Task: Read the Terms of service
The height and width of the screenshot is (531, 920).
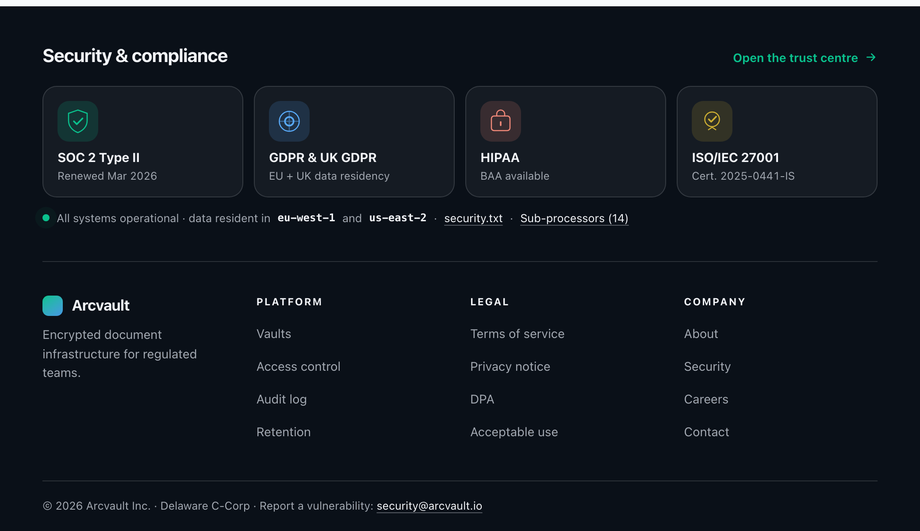Action: pyautogui.click(x=517, y=333)
